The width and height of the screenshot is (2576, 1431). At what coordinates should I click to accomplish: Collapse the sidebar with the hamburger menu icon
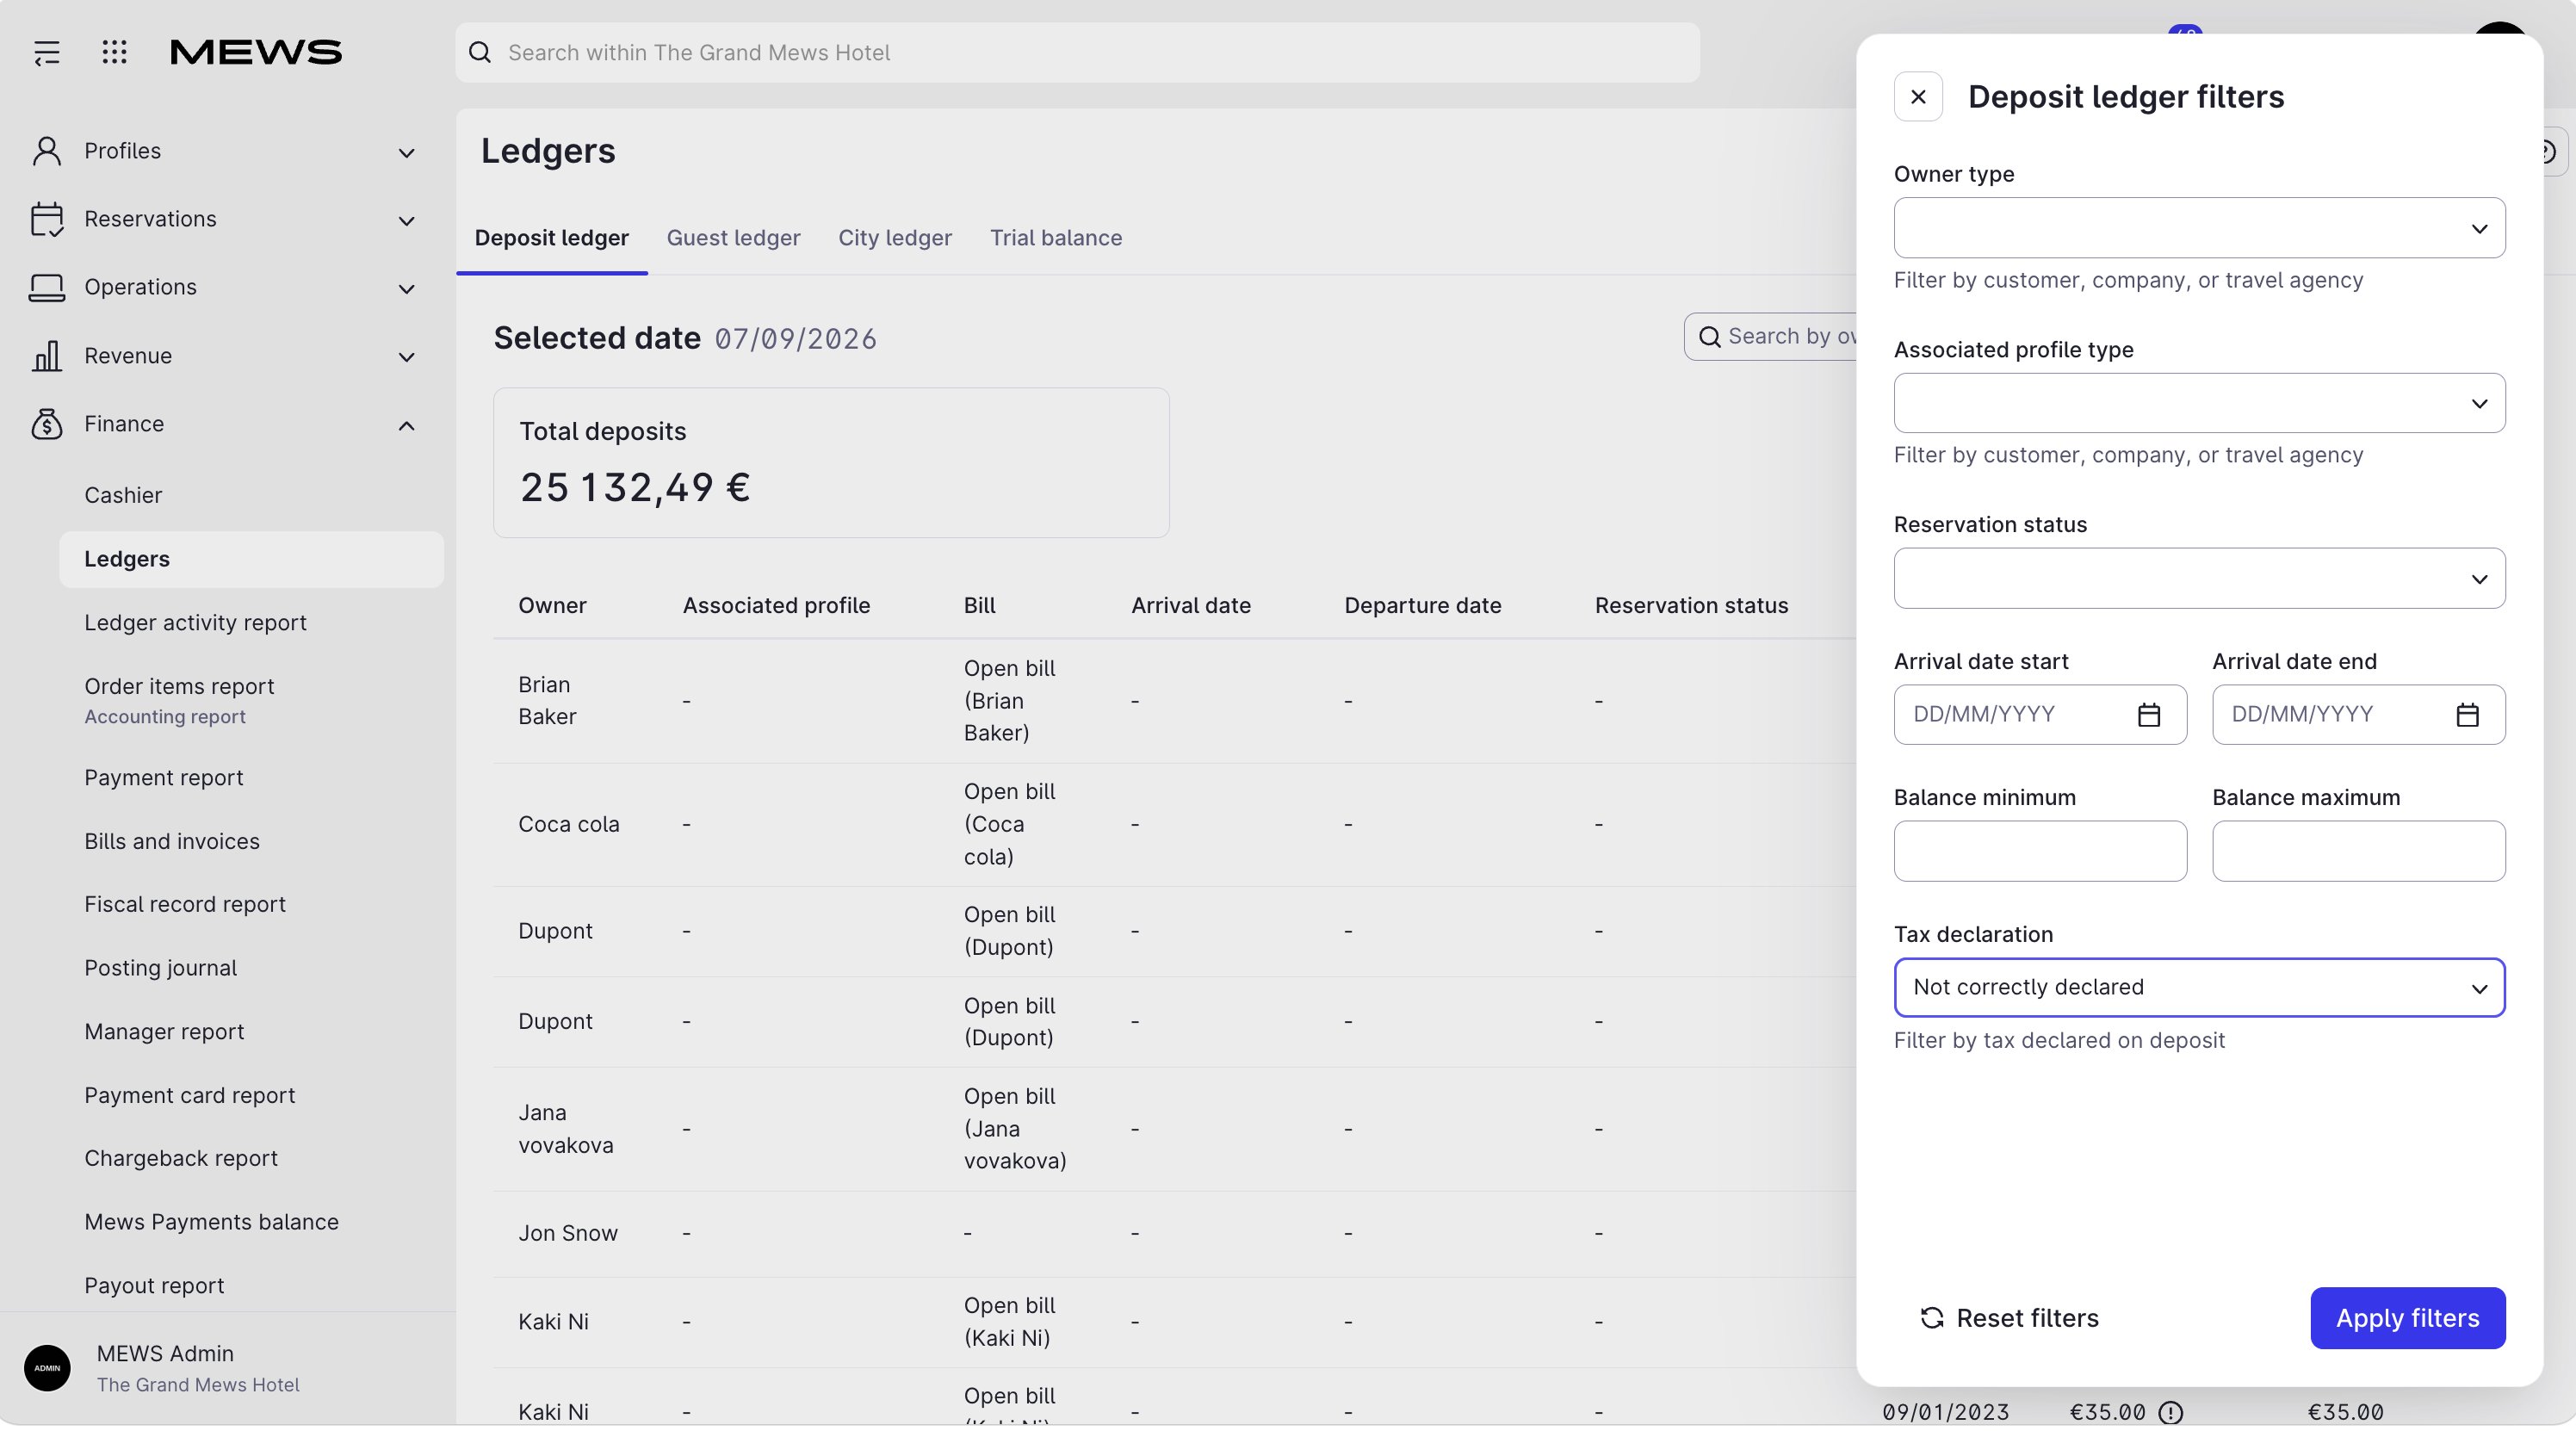pyautogui.click(x=47, y=52)
